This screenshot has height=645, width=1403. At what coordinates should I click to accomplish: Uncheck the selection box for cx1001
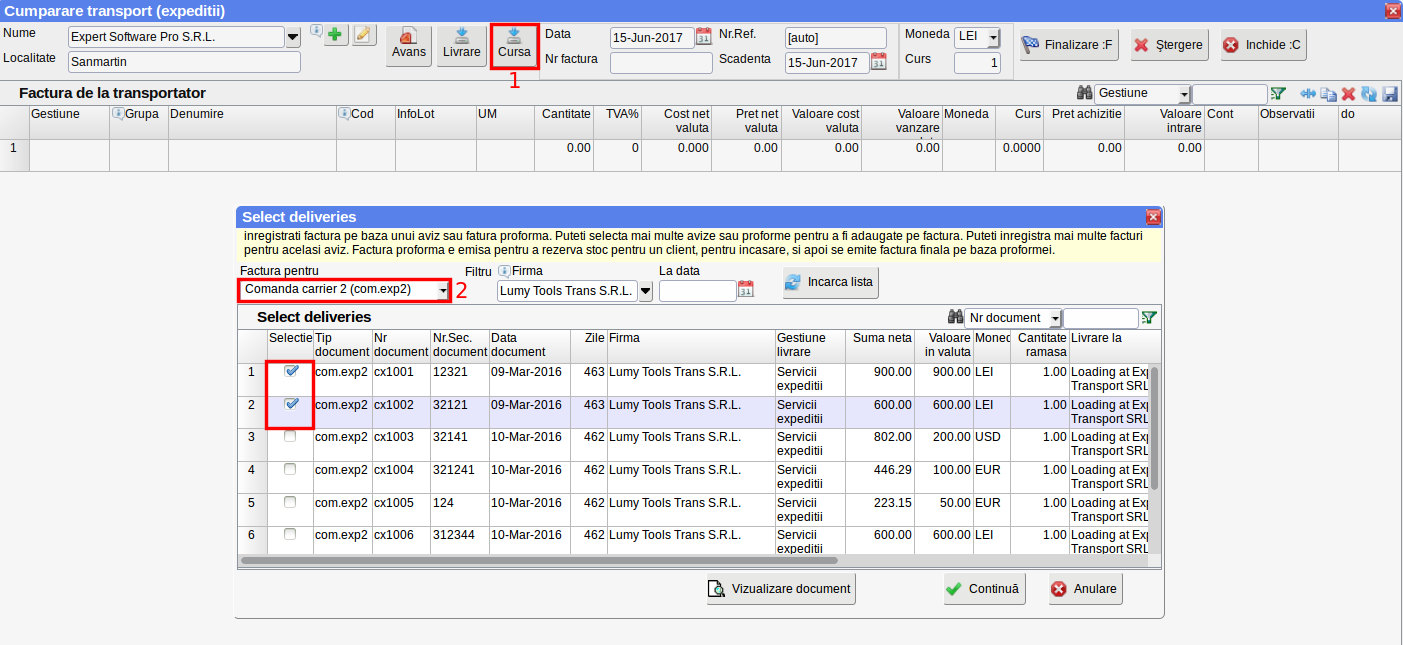[x=291, y=371]
